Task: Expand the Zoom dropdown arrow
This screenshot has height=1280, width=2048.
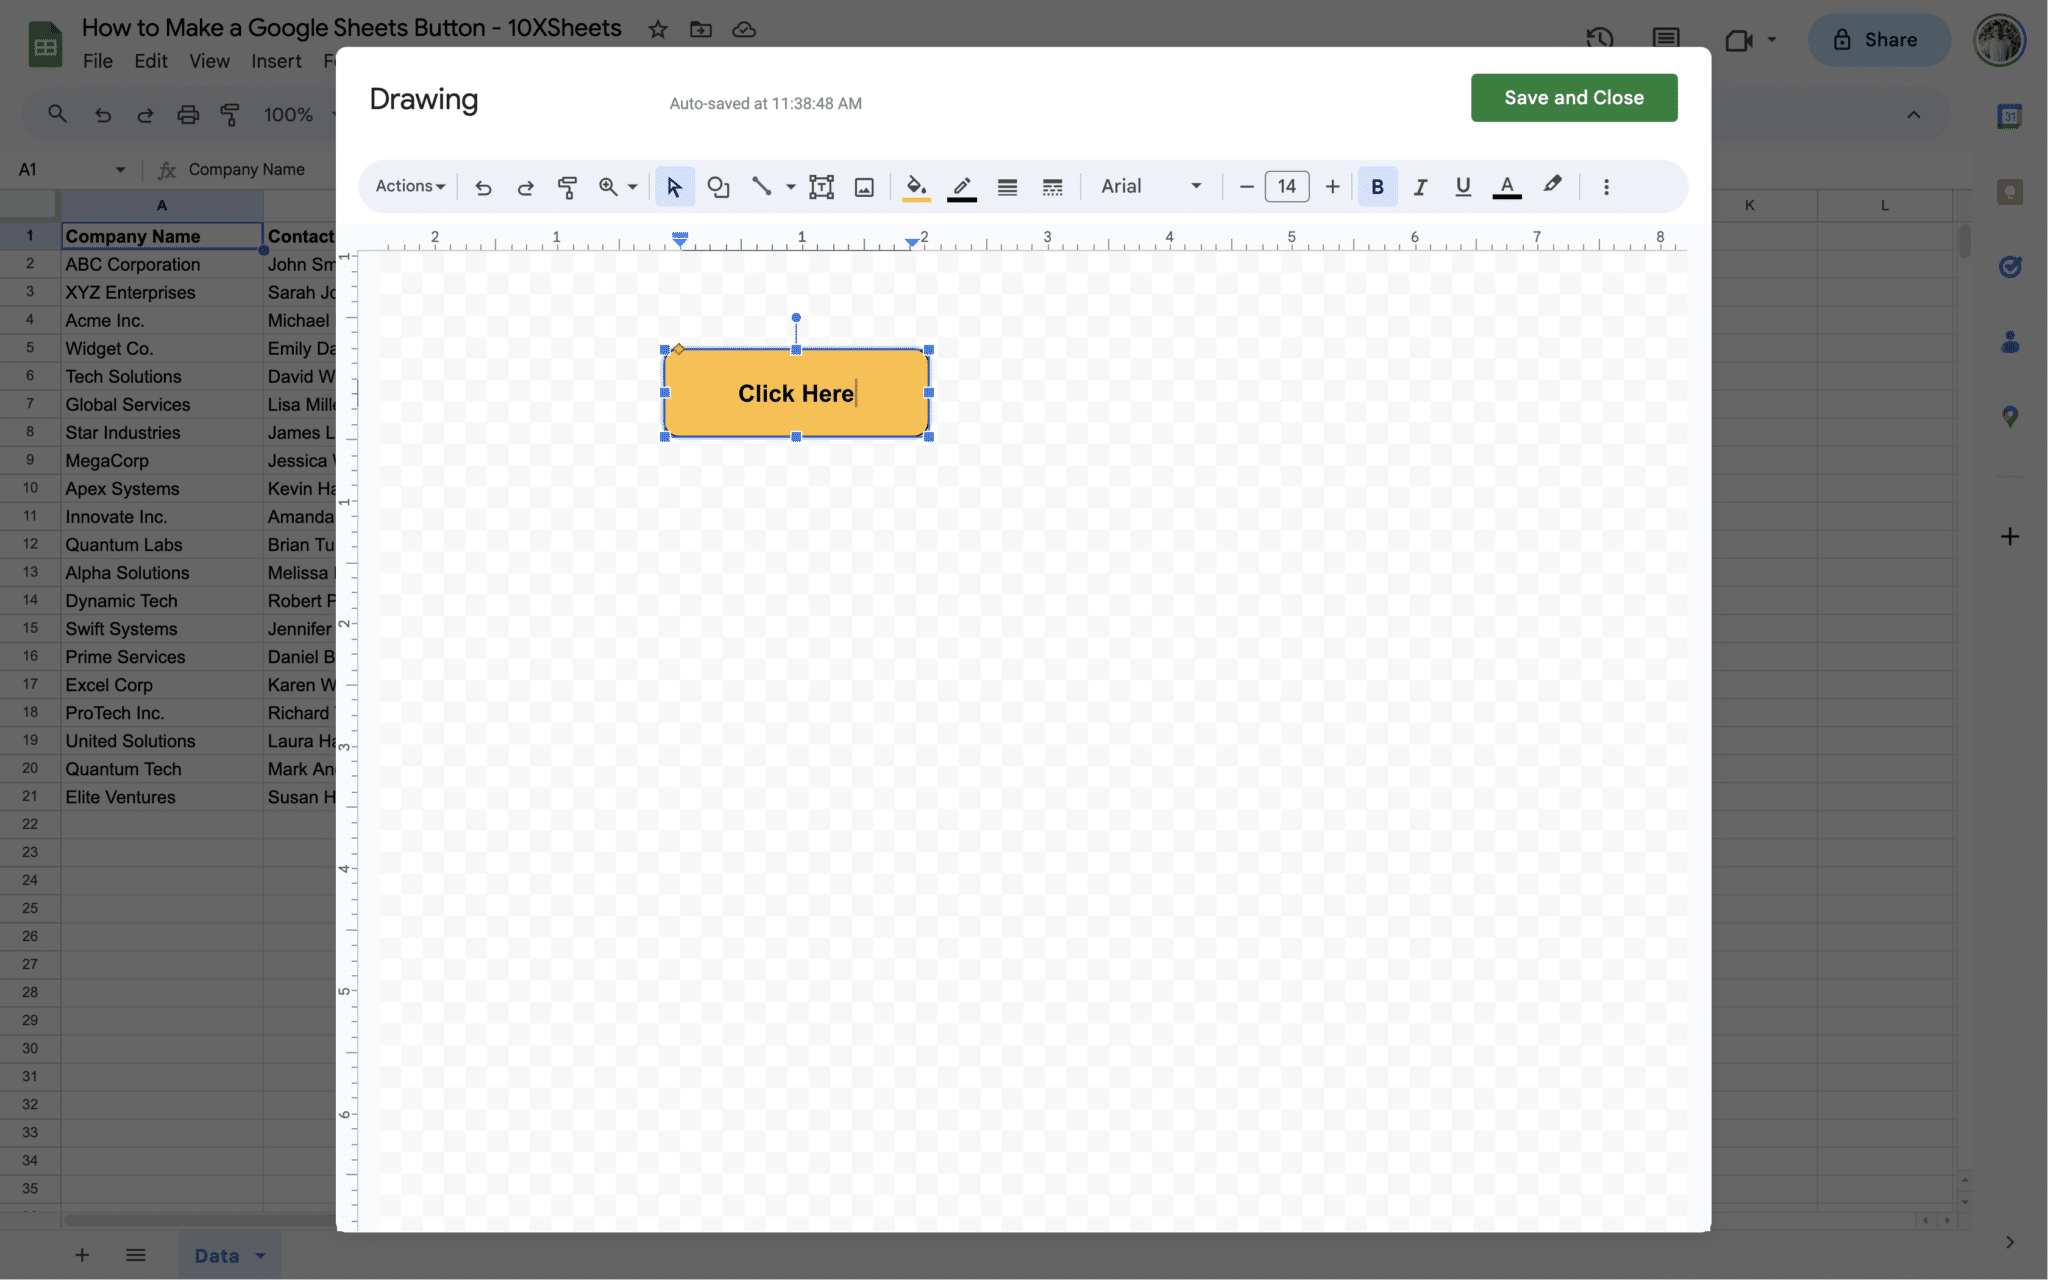Action: click(x=632, y=187)
